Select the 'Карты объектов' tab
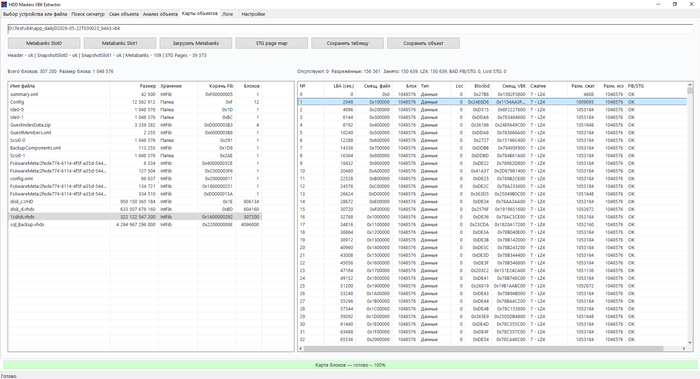Screen dimensions: 700x379 tap(200, 13)
